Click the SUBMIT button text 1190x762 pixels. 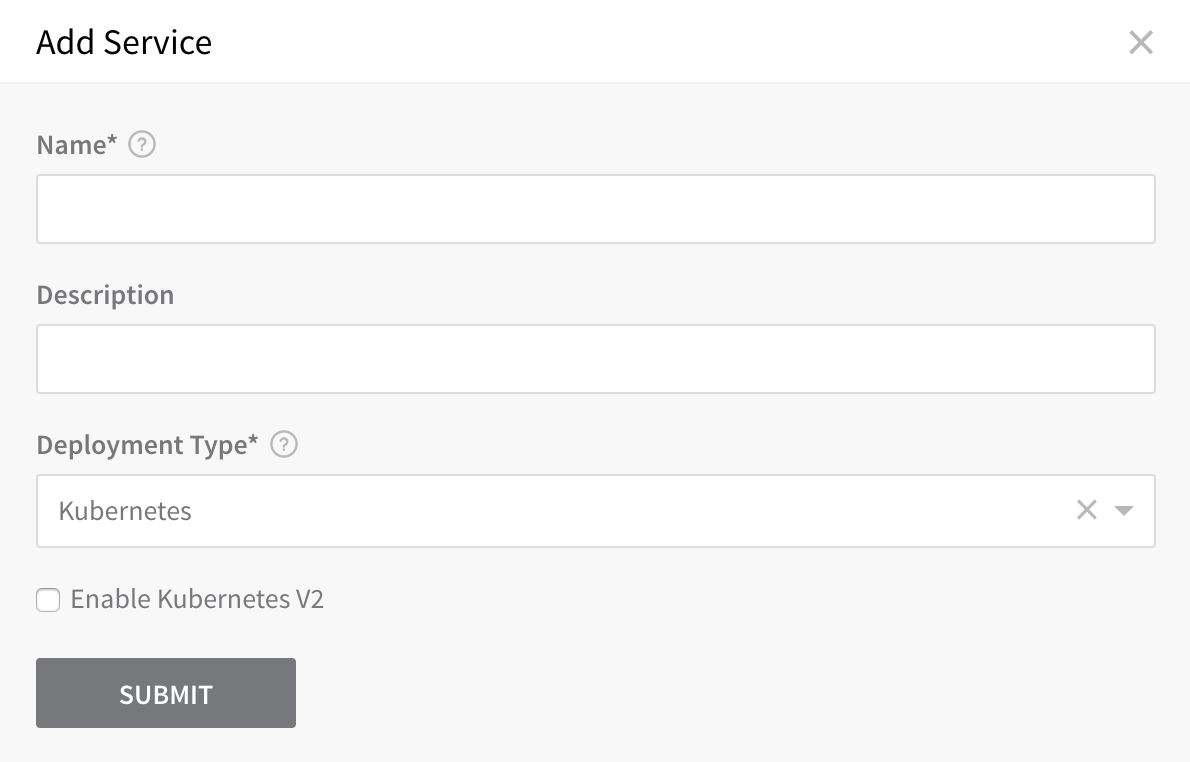(165, 694)
